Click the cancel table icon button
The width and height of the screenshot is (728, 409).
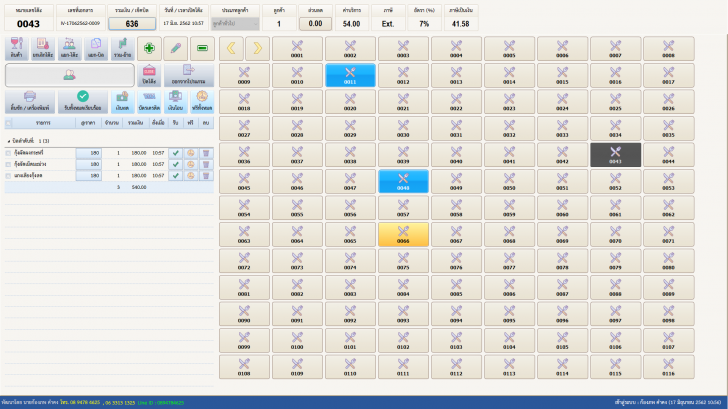tap(43, 48)
